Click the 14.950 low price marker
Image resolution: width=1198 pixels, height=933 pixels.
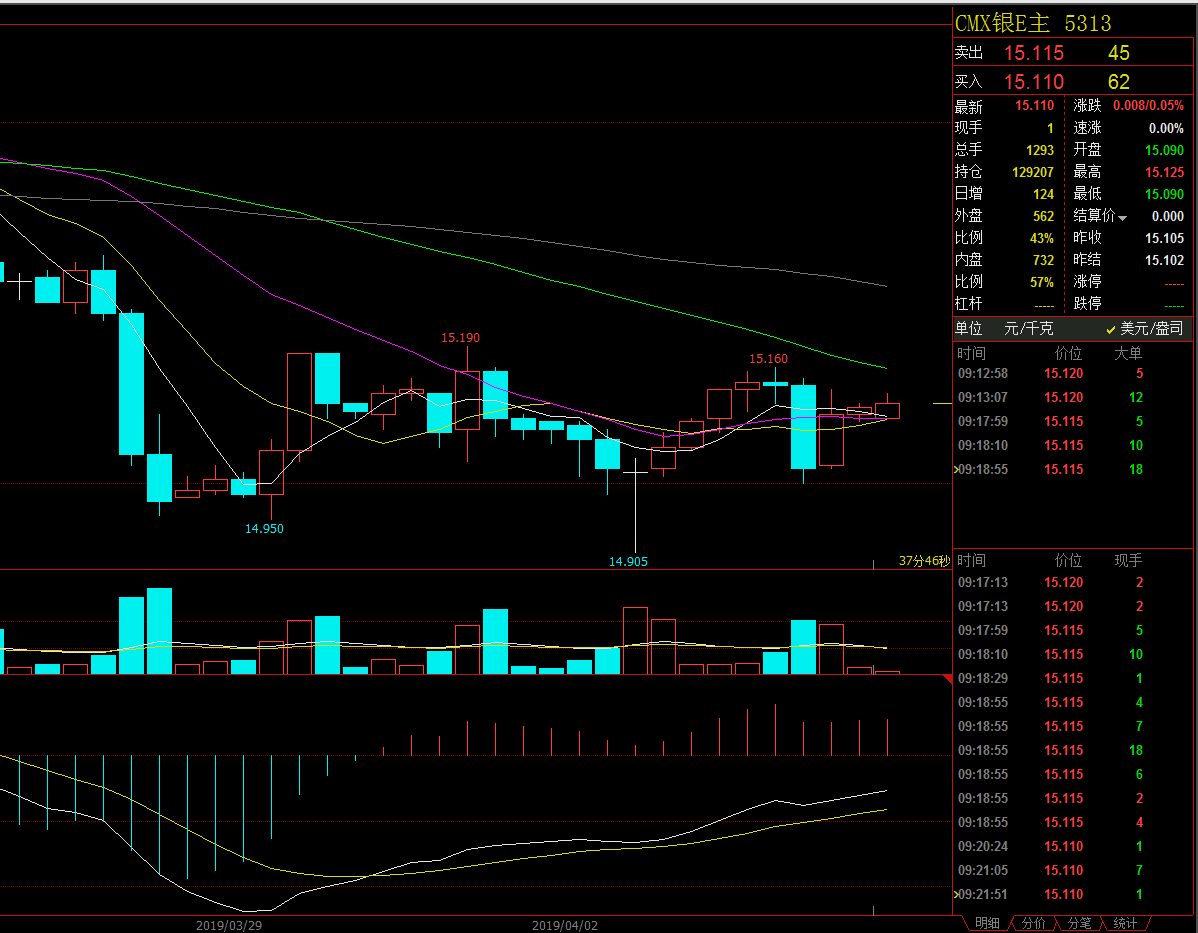[x=264, y=529]
